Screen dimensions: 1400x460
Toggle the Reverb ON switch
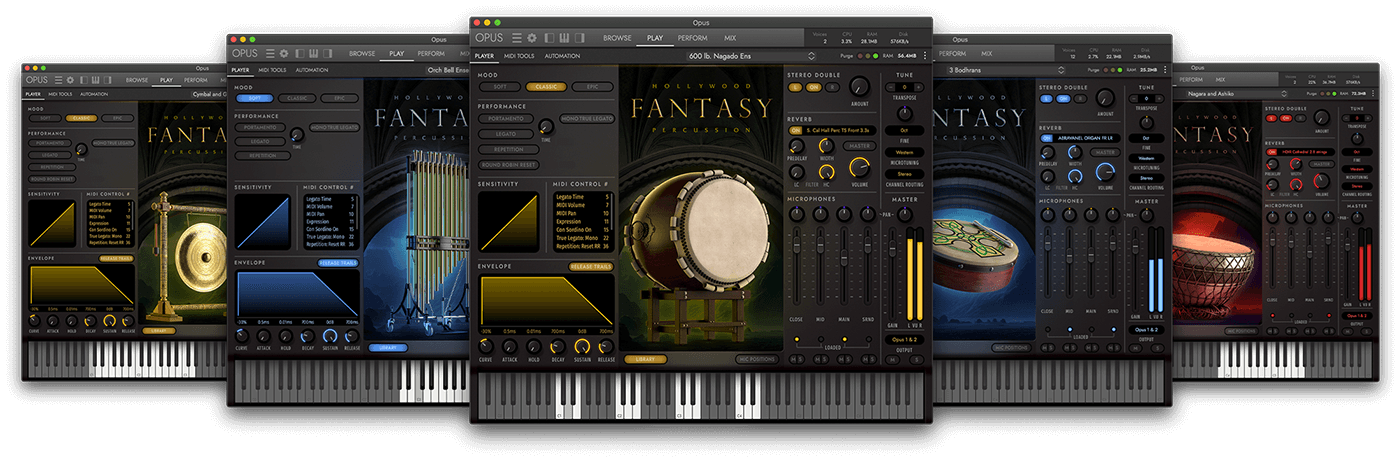(x=797, y=129)
